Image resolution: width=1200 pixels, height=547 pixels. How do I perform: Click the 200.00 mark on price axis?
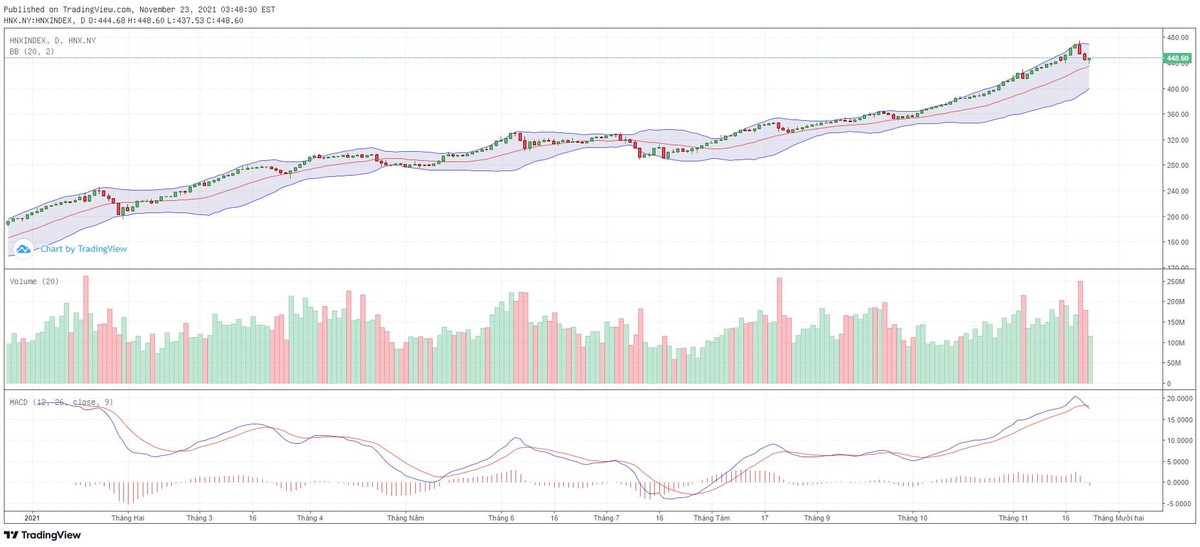click(1178, 217)
